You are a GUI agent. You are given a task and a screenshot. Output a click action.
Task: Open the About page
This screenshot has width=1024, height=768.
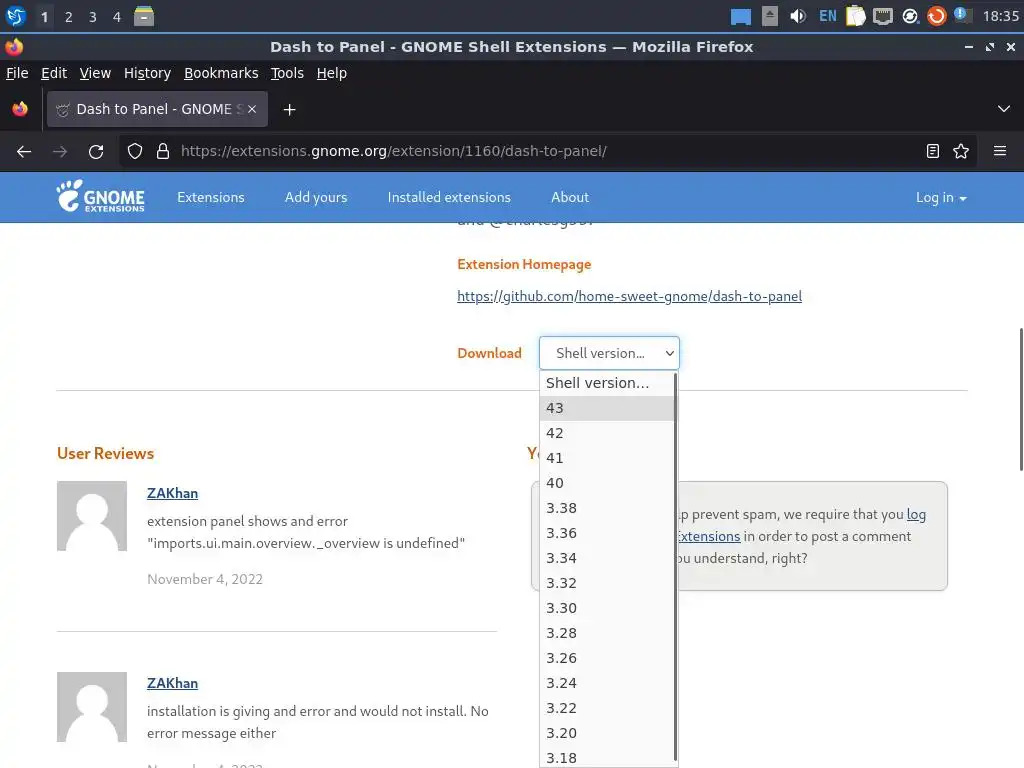click(570, 197)
